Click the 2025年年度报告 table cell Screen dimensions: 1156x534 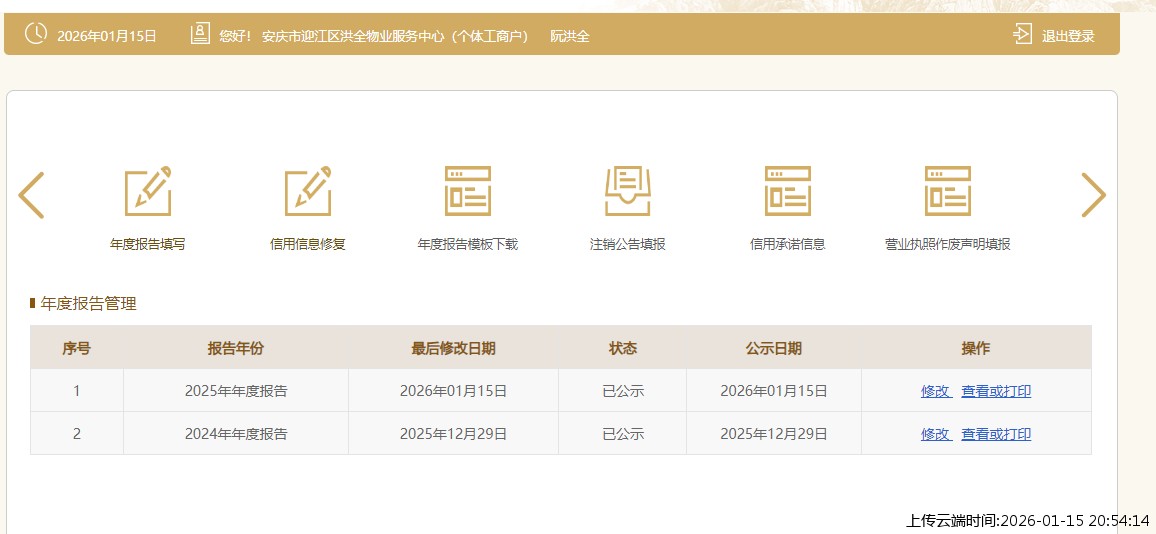(236, 391)
